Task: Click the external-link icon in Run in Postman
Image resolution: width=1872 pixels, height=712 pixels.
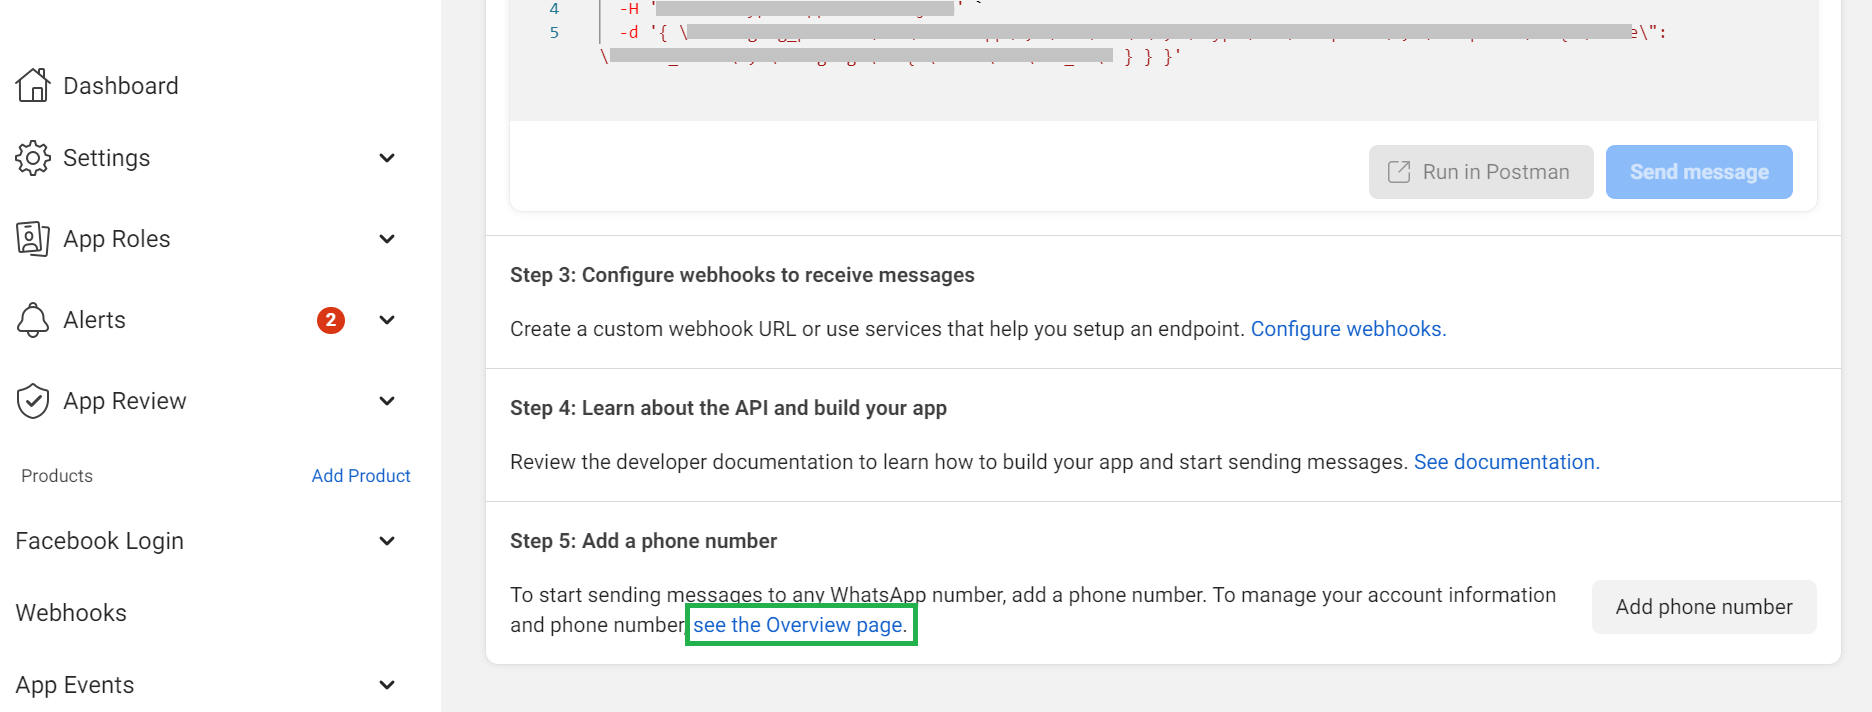Action: [1399, 172]
